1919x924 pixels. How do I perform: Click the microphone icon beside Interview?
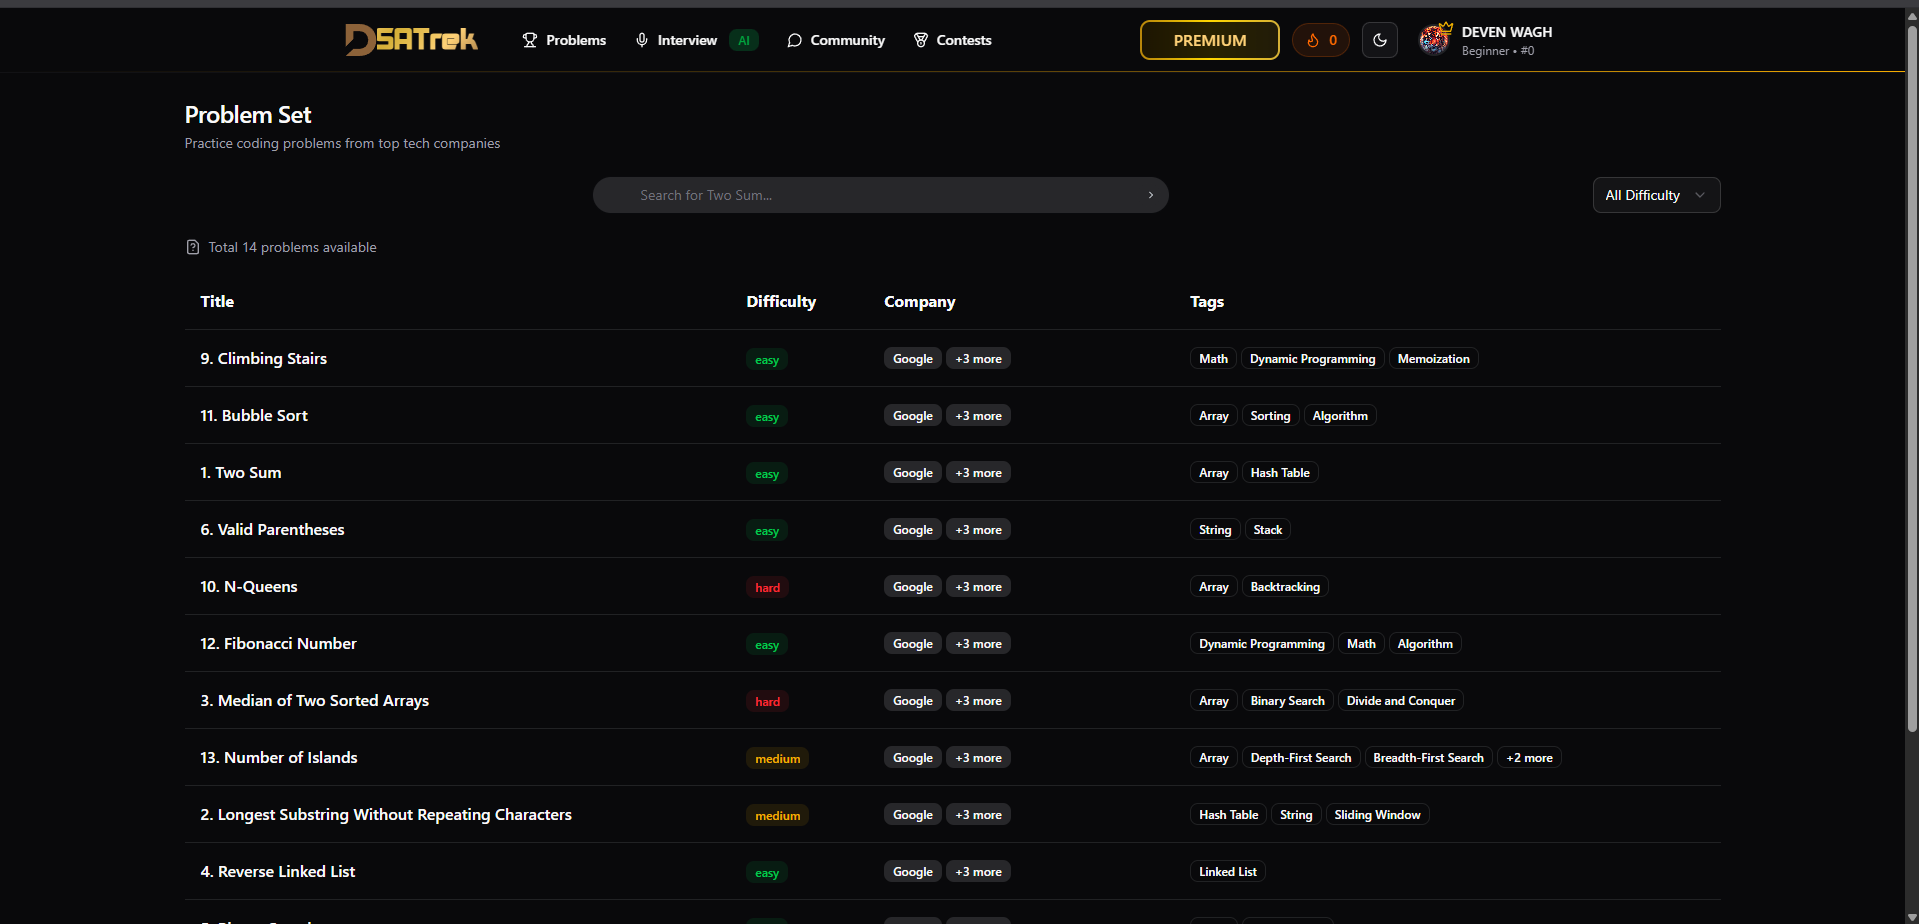coord(642,40)
